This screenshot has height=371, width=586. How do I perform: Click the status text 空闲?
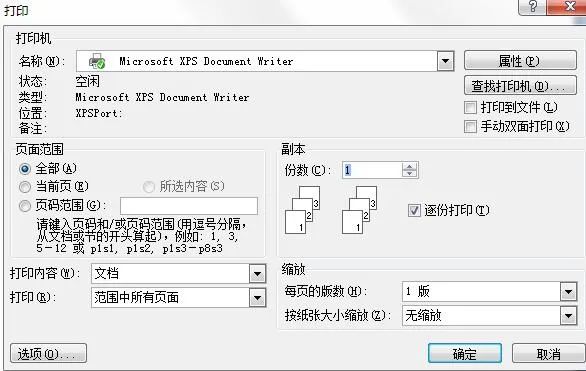pyautogui.click(x=88, y=81)
